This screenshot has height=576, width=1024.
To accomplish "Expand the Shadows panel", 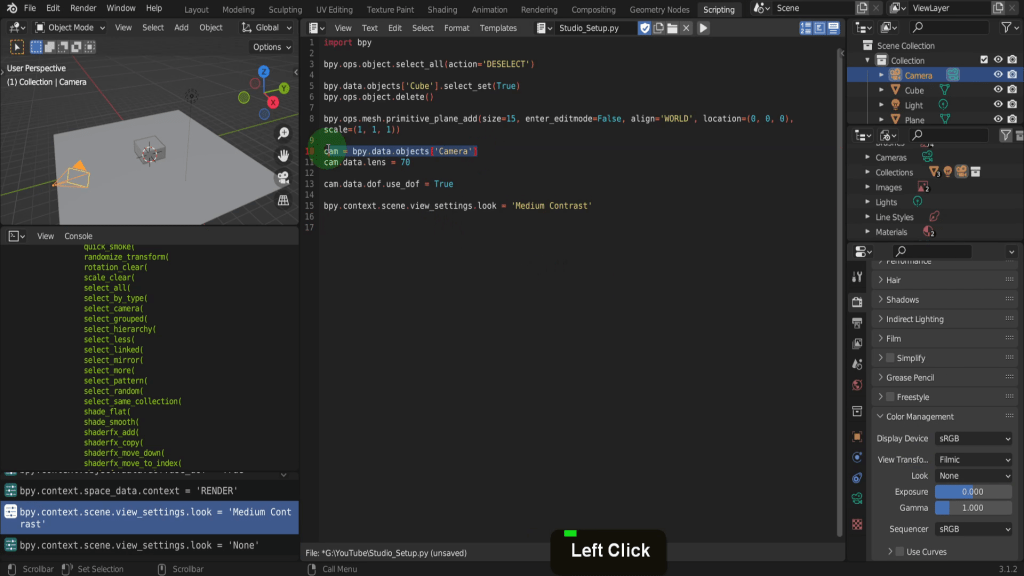I will pos(902,300).
